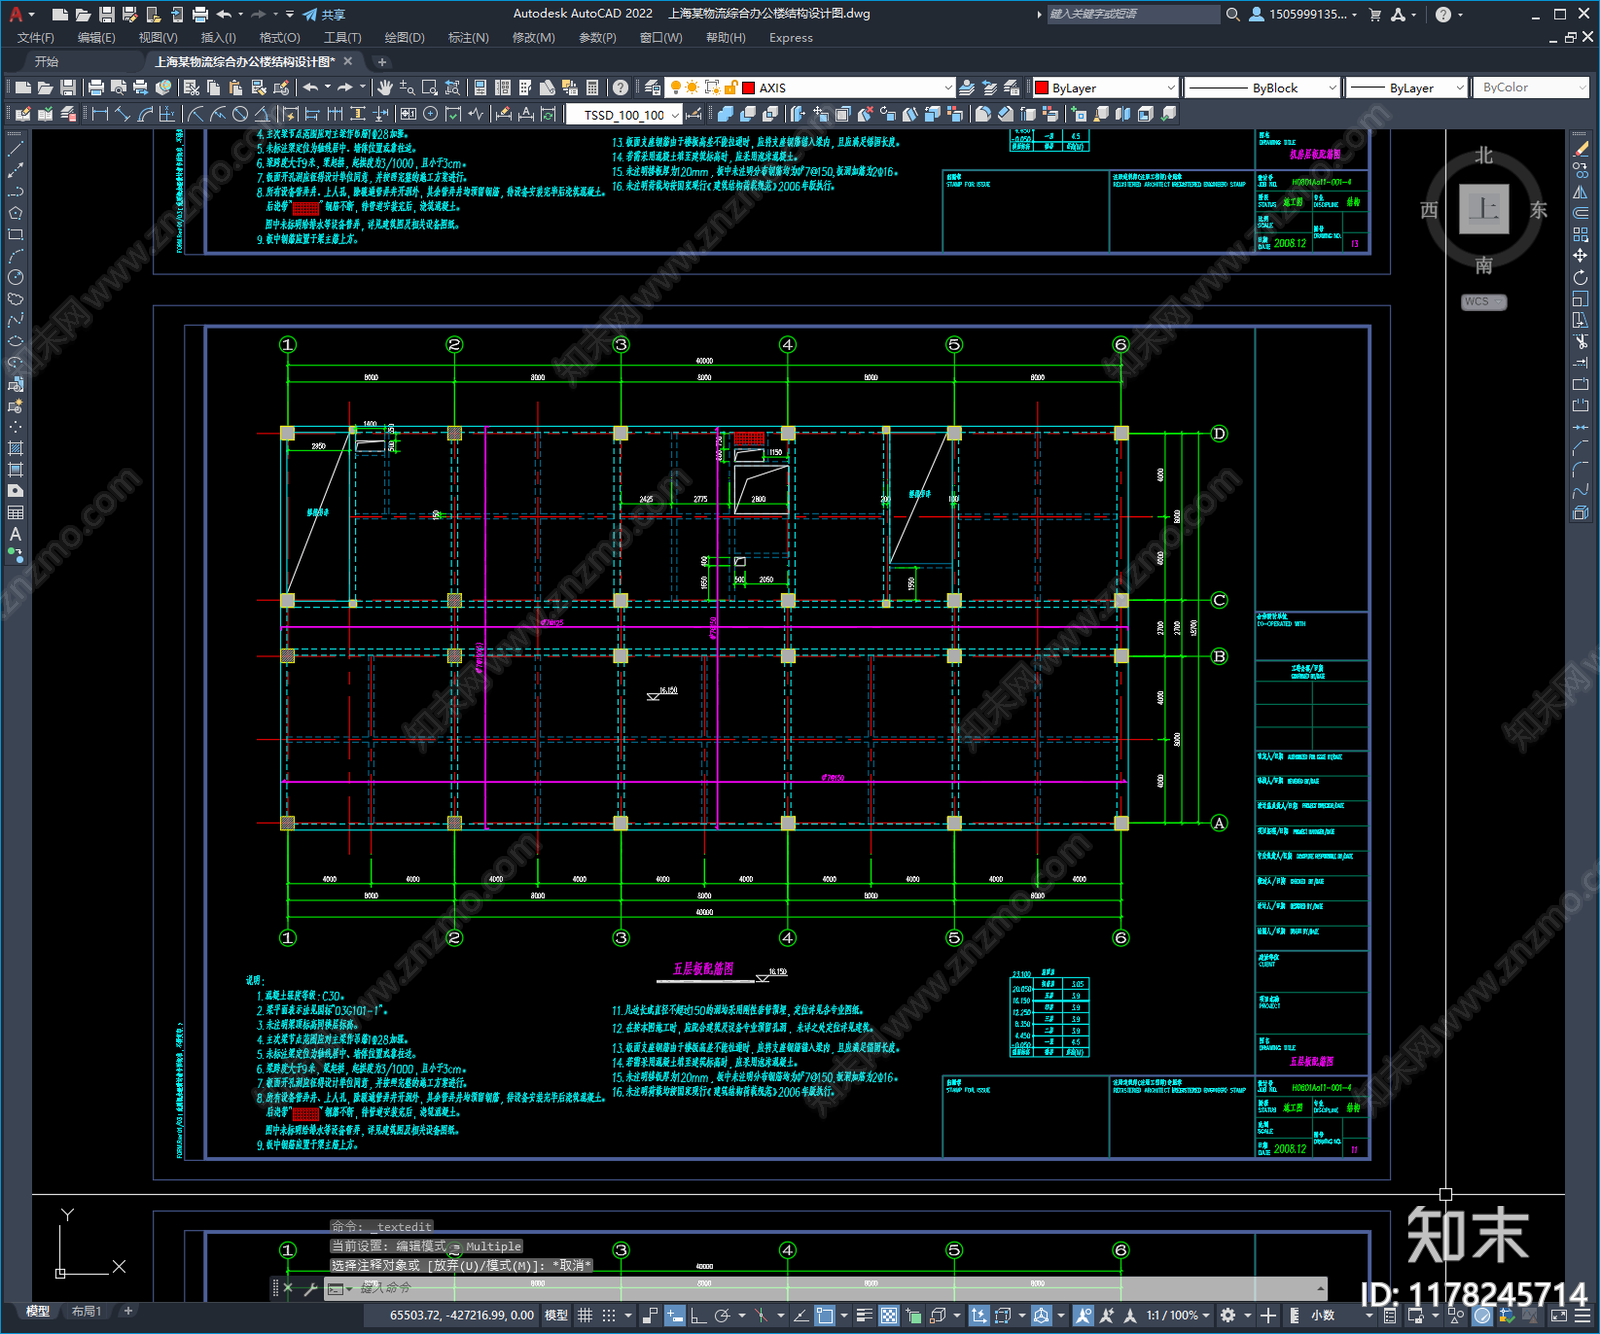This screenshot has width=1600, height=1334.
Task: Select the Pan (hand) tool
Action: 385,88
